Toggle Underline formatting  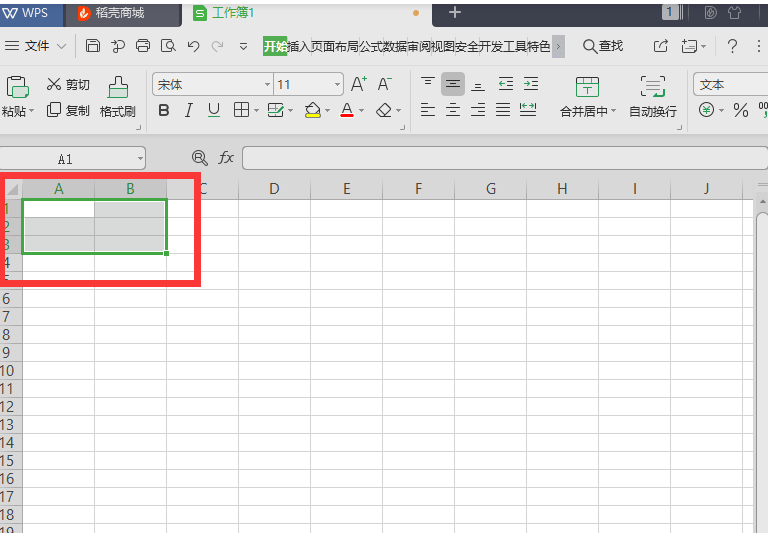point(213,111)
